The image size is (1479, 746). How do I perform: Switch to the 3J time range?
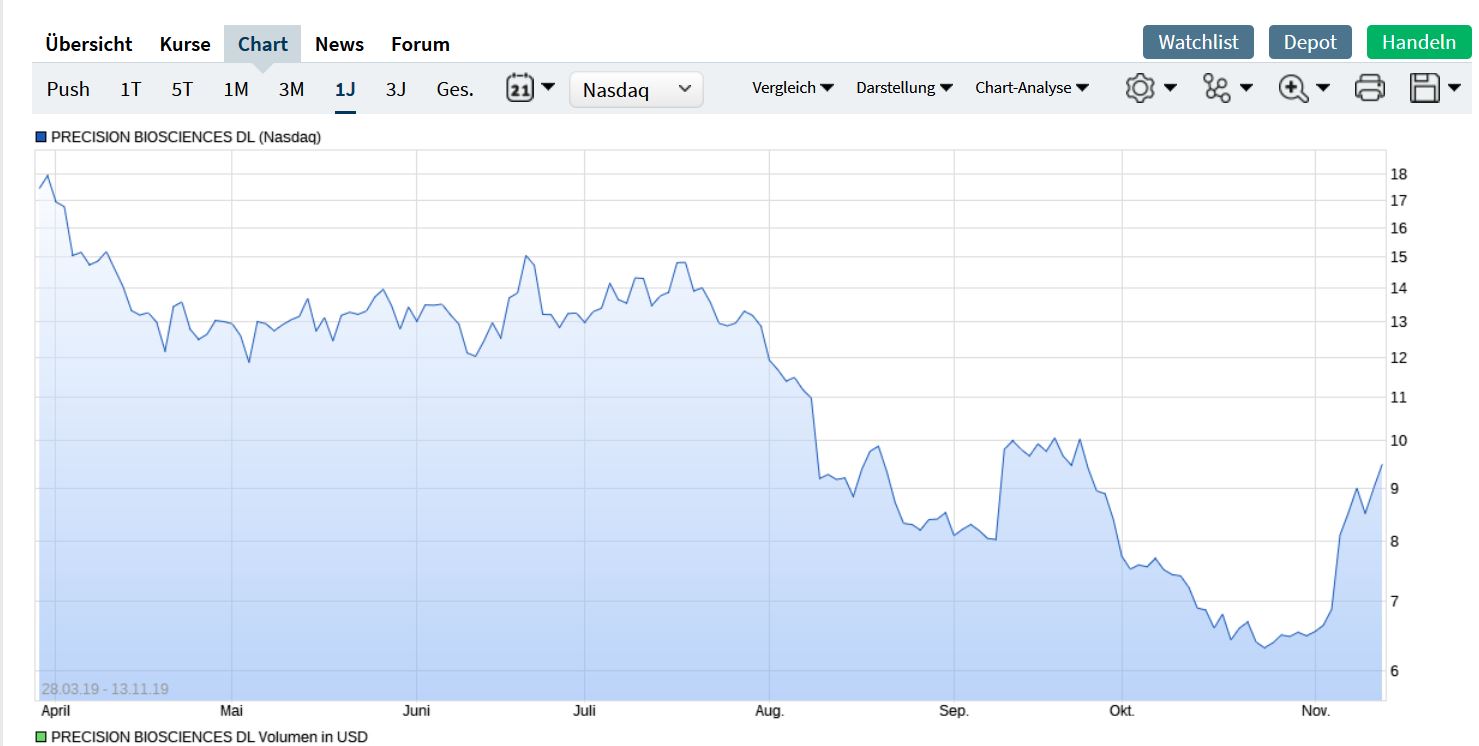click(x=396, y=89)
